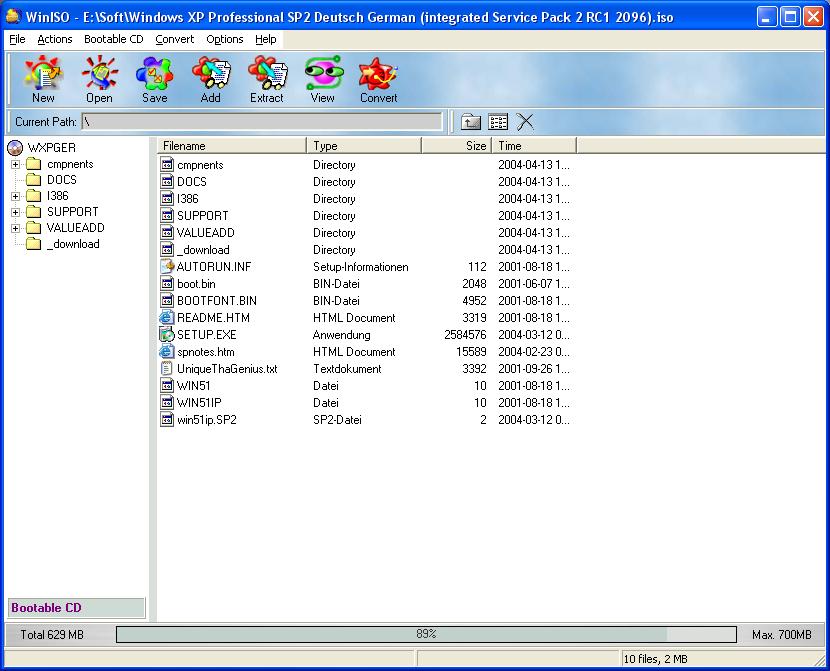Click the 10 files, 2 MB status
The image size is (830, 671).
click(x=655, y=659)
